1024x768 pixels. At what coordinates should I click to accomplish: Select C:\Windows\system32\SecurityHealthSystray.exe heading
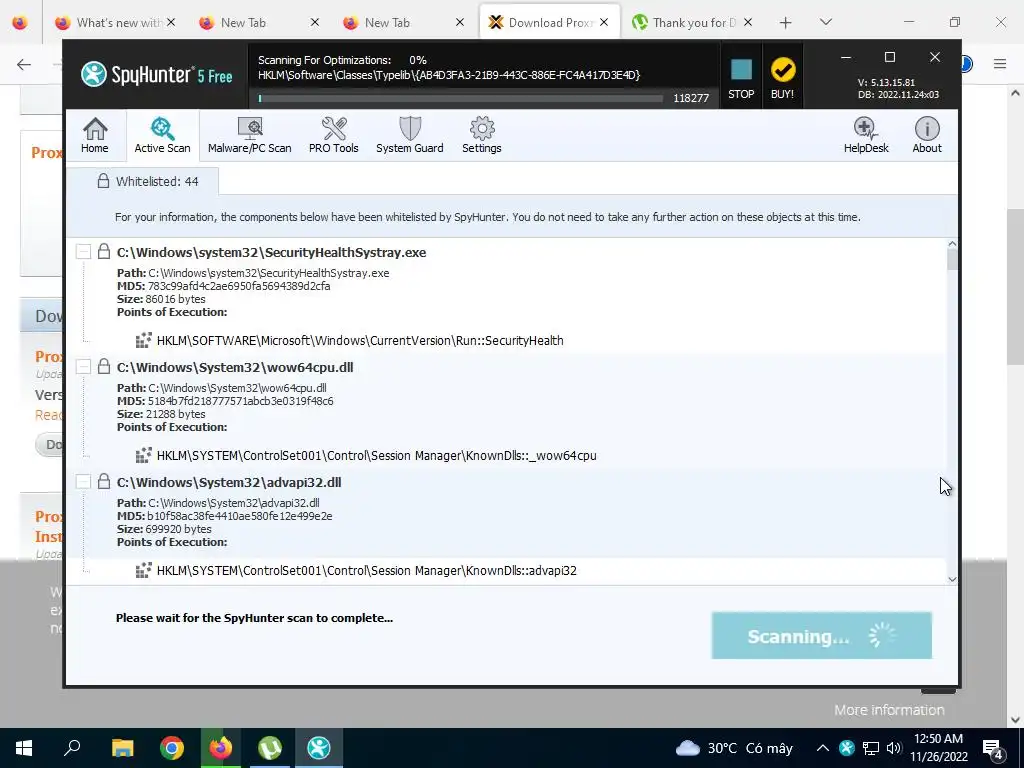coord(271,253)
